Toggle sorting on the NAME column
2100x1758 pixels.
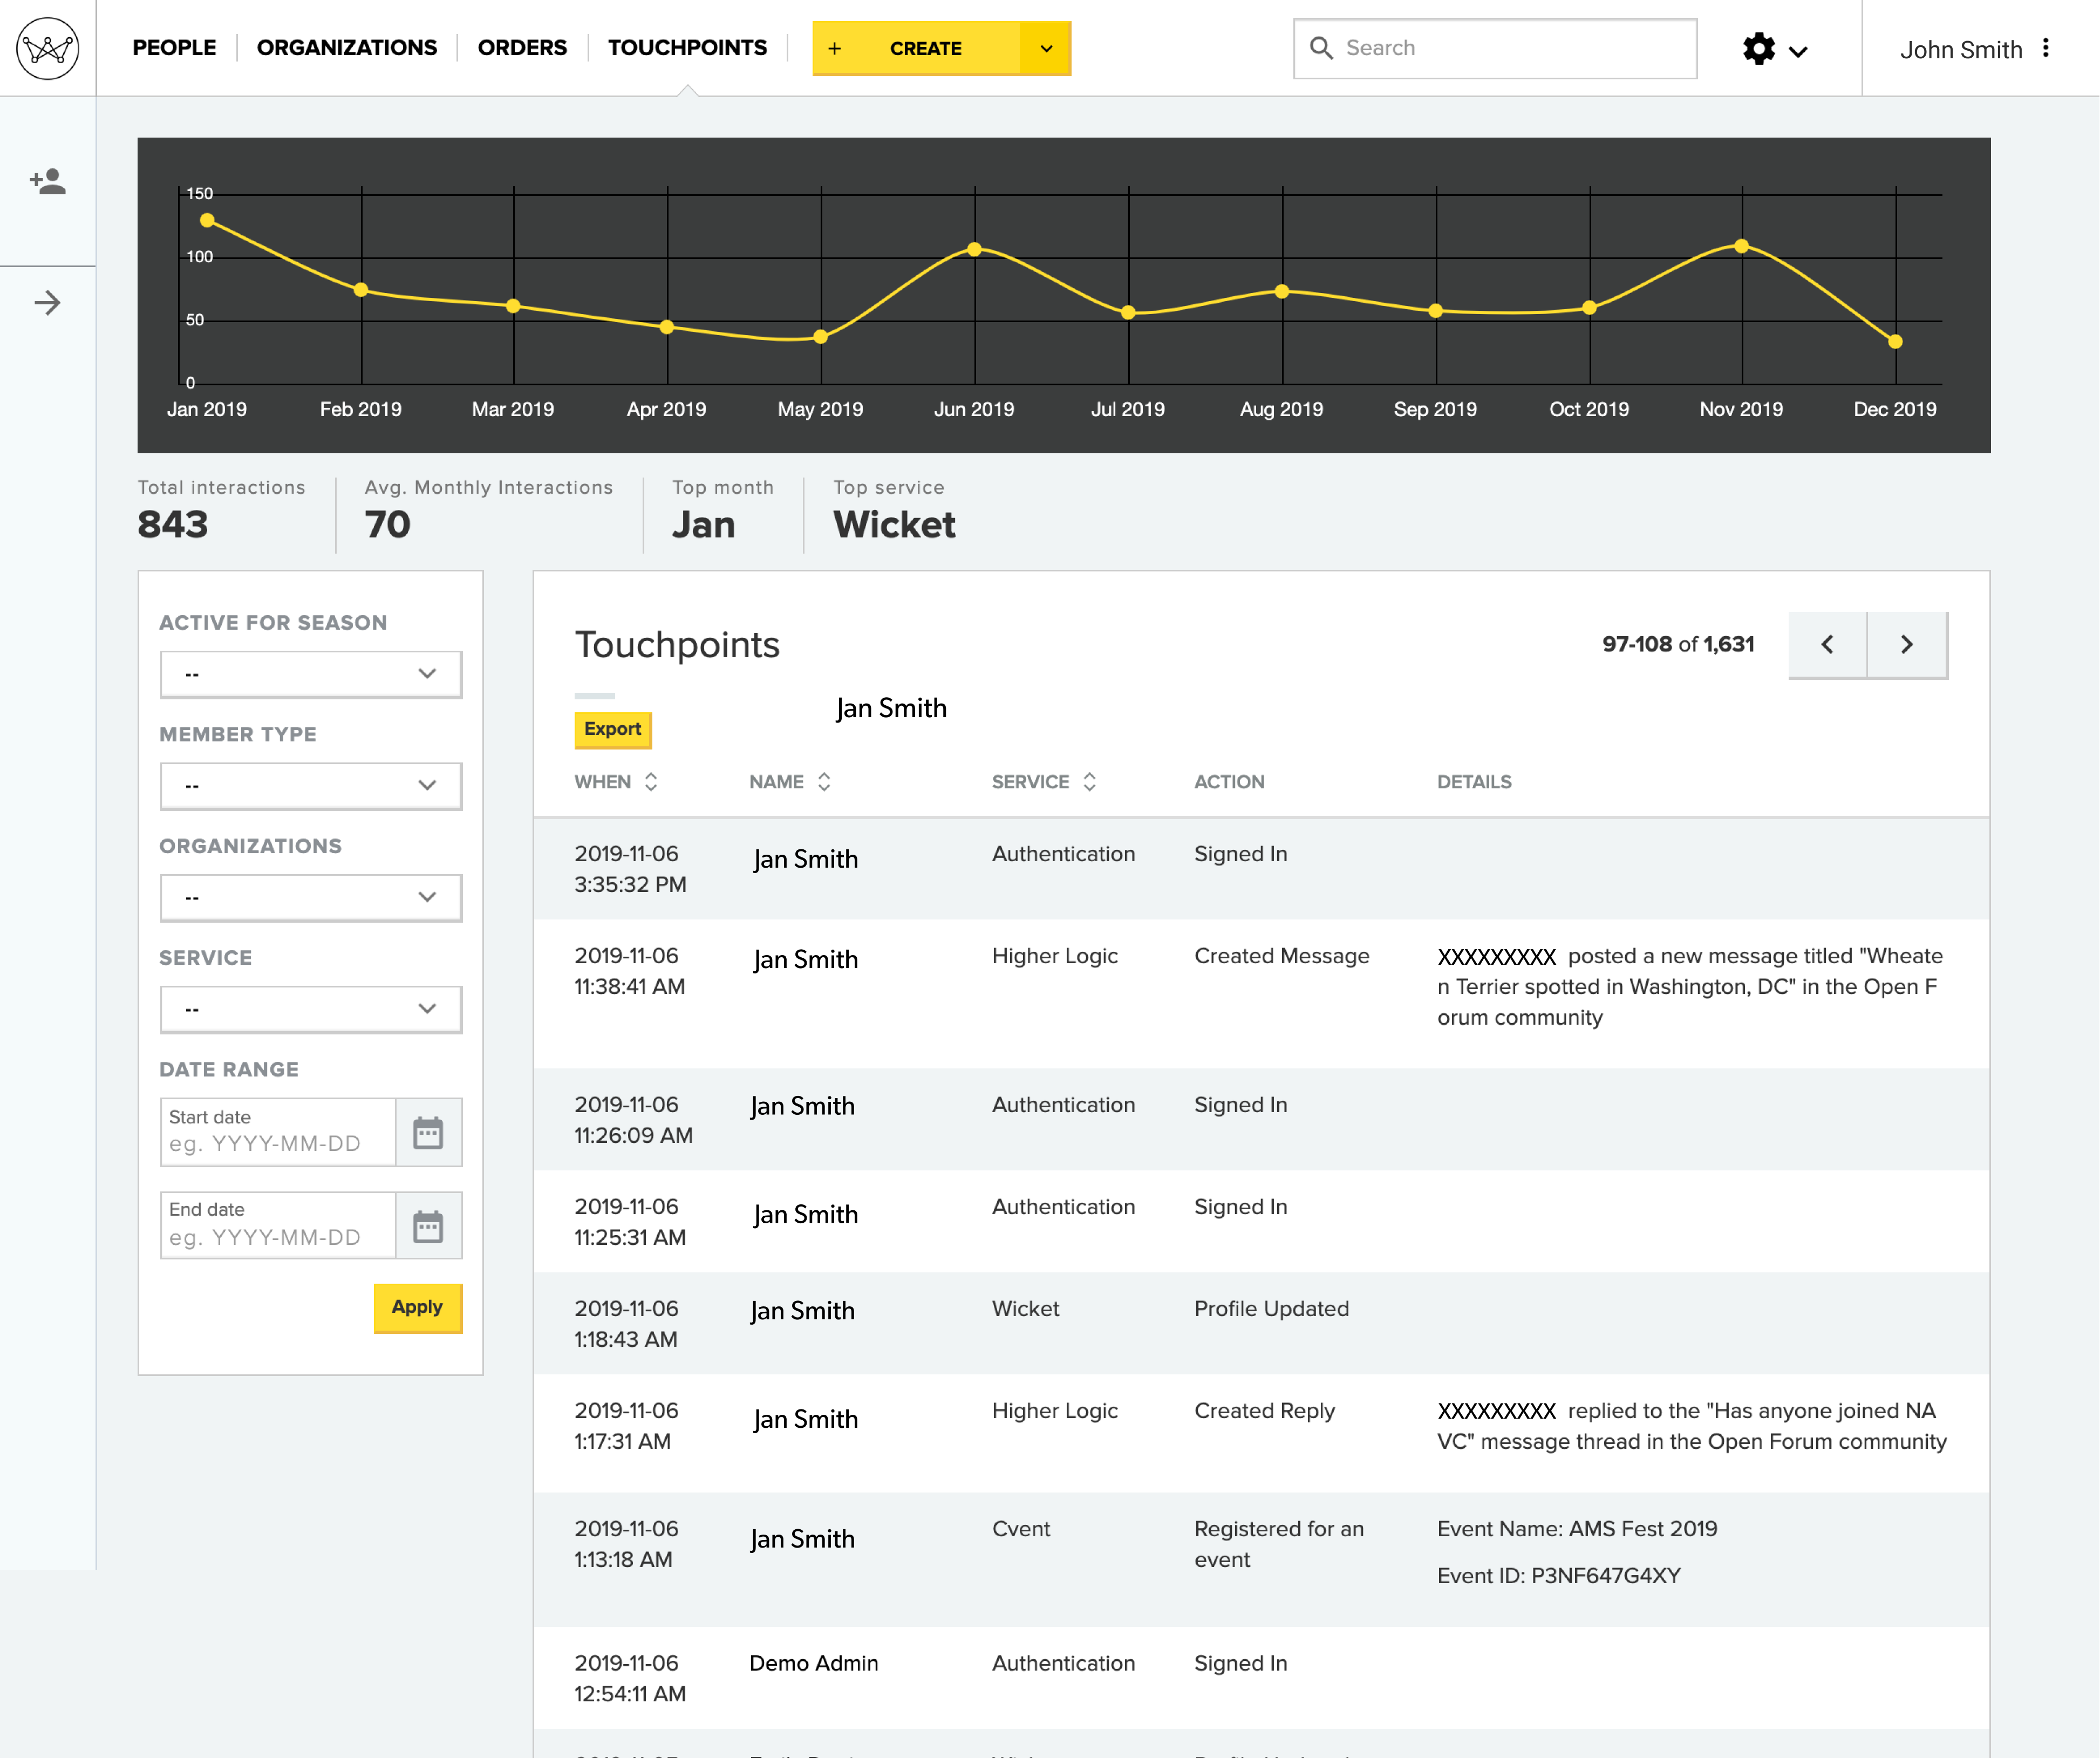pos(825,781)
